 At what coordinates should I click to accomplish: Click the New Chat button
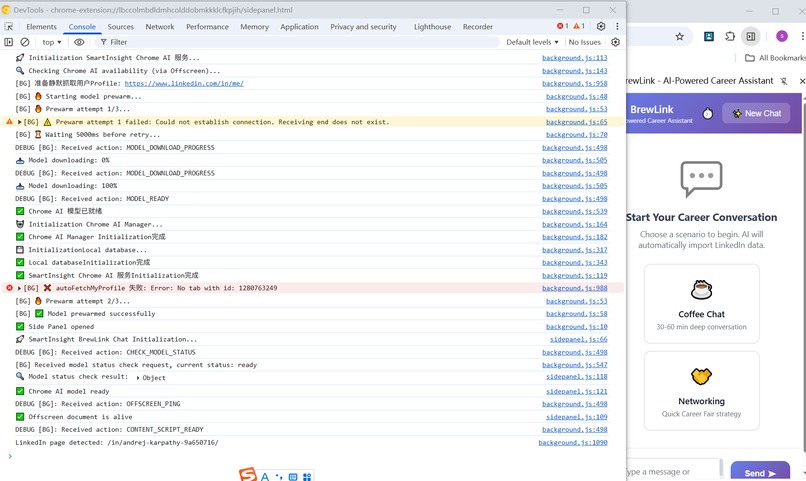point(757,114)
